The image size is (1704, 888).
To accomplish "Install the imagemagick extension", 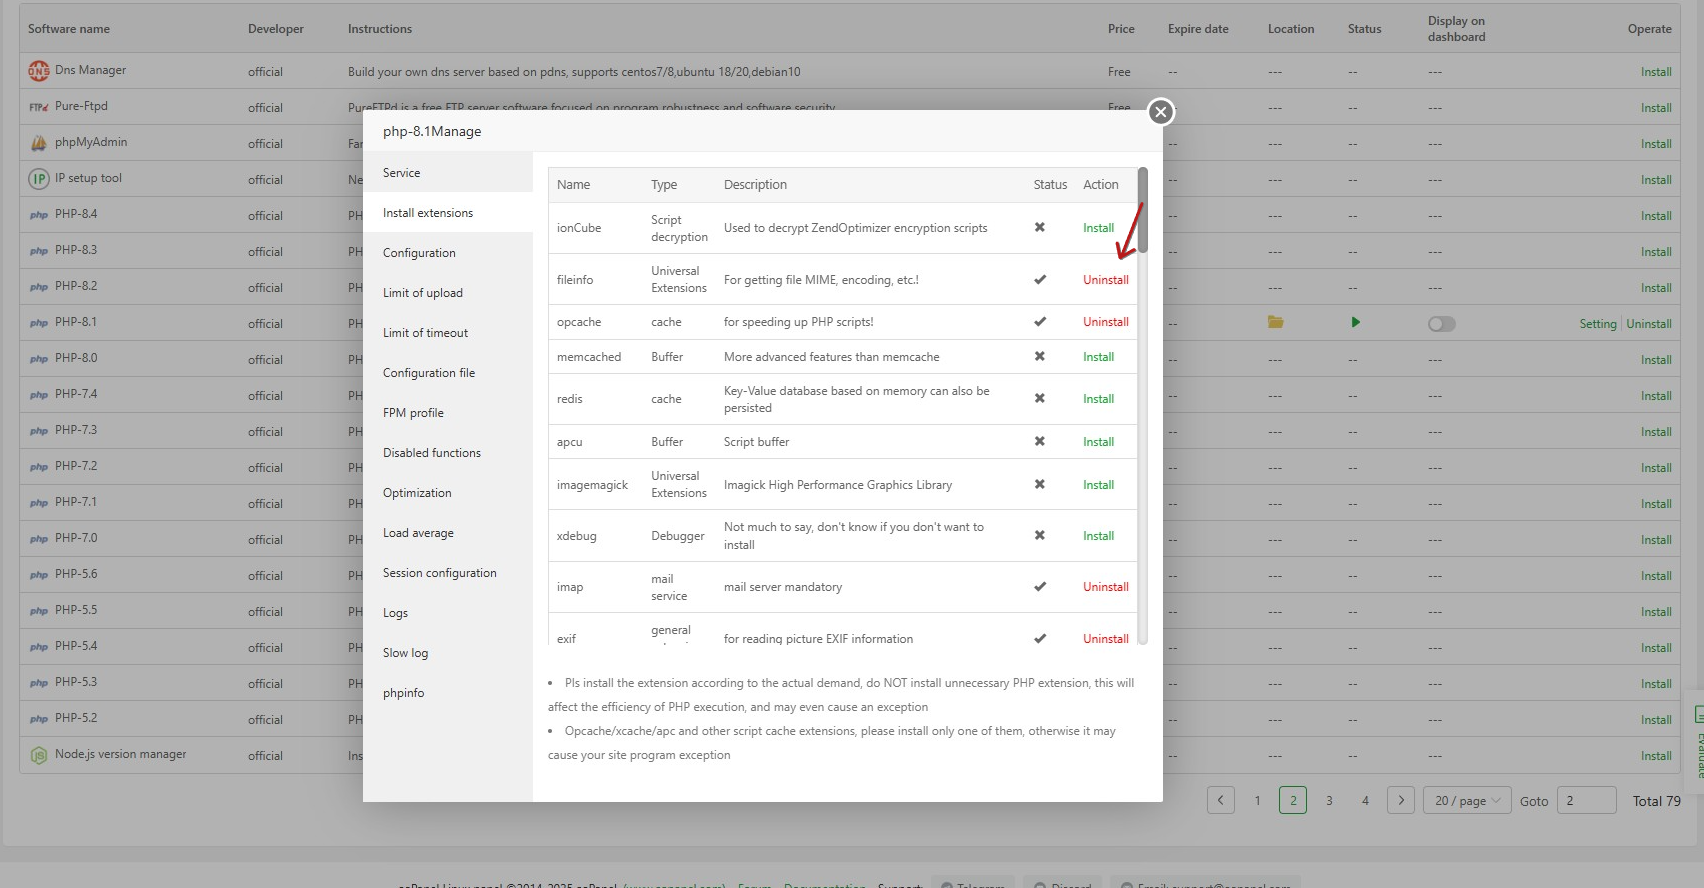I will click(1098, 485).
